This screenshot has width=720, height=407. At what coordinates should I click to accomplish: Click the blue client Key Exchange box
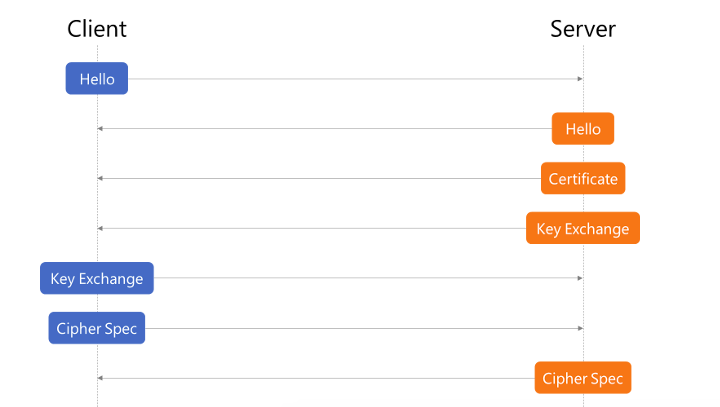pyautogui.click(x=96, y=278)
